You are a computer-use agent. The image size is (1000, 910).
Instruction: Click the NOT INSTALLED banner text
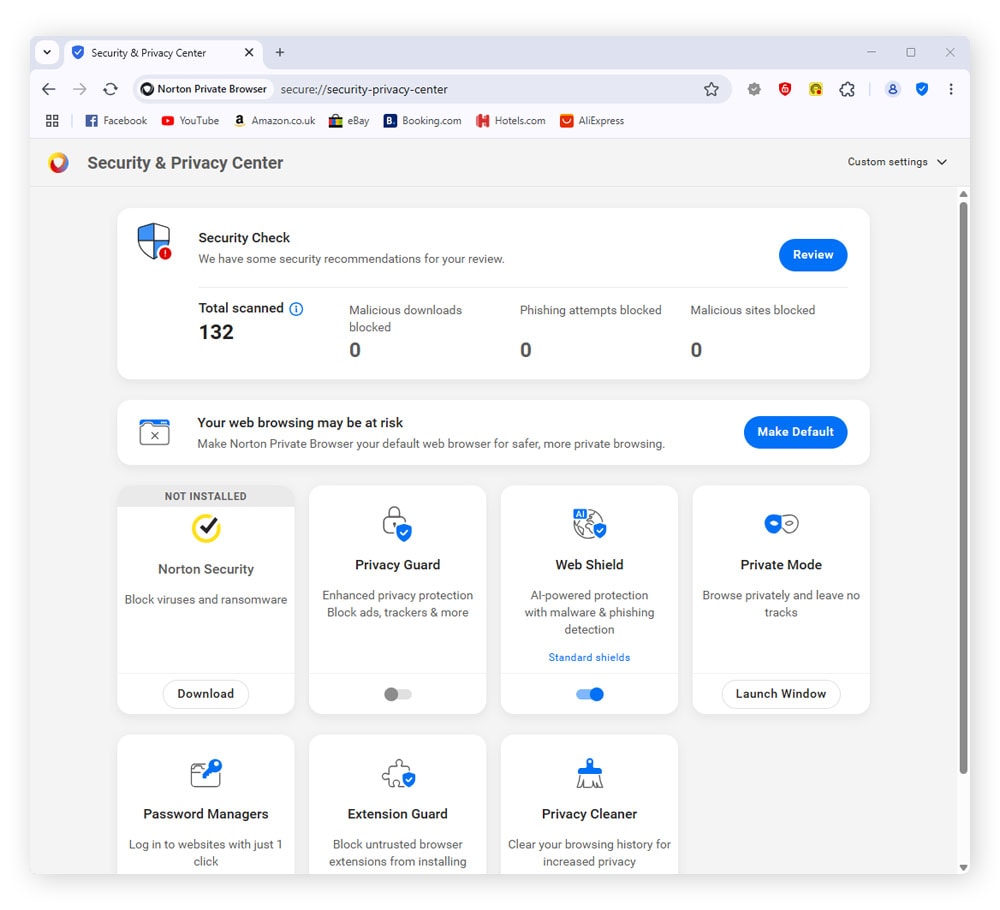[205, 496]
